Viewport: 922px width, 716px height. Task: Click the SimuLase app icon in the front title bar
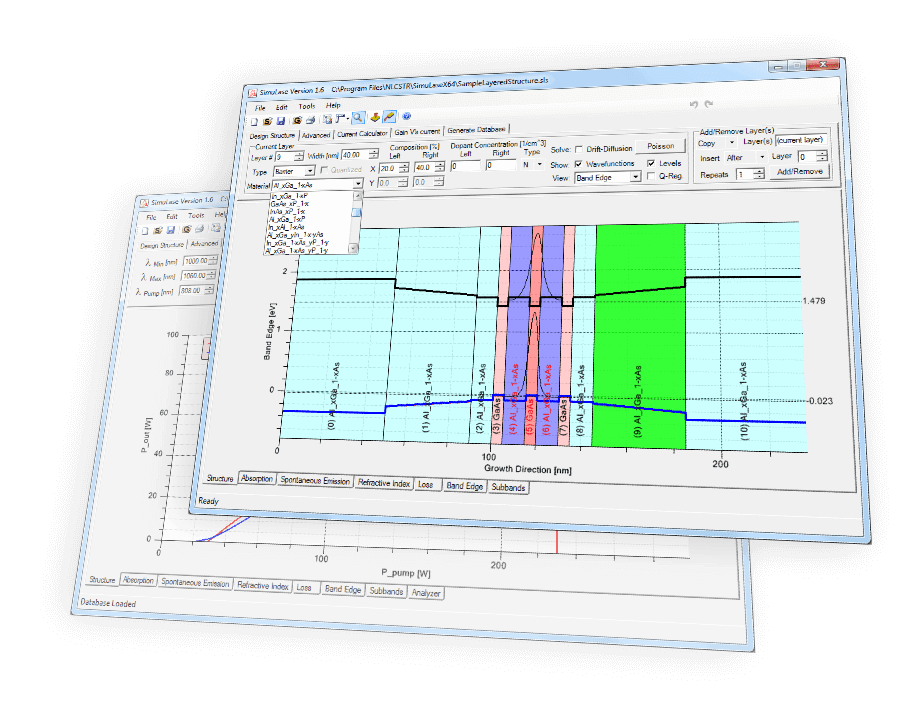[x=253, y=93]
